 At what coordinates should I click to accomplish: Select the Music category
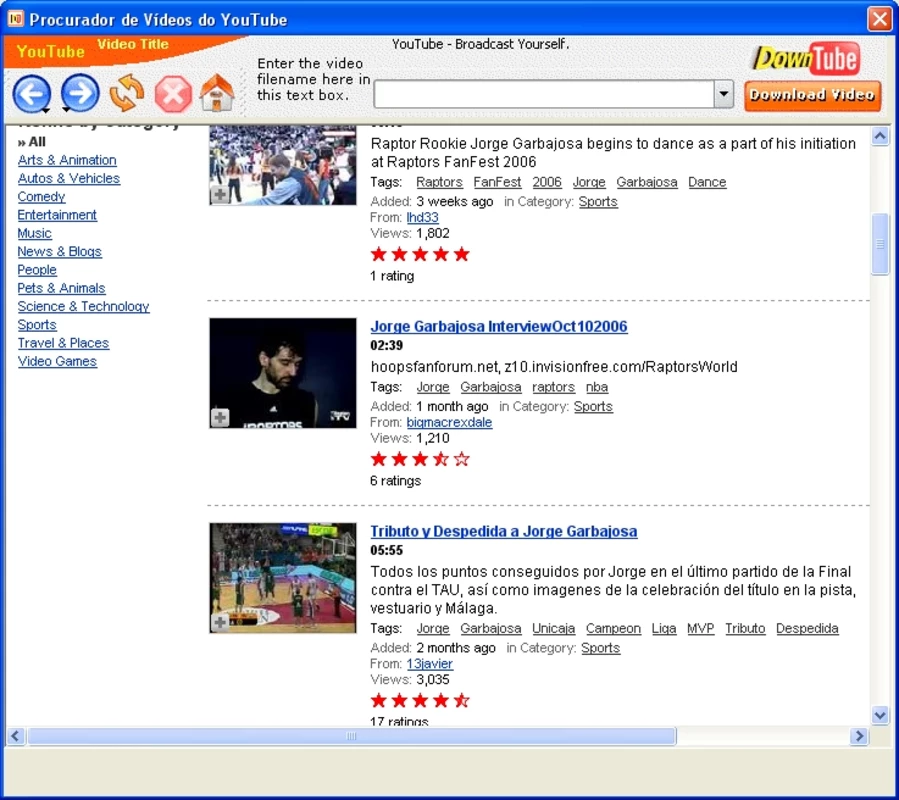[34, 233]
